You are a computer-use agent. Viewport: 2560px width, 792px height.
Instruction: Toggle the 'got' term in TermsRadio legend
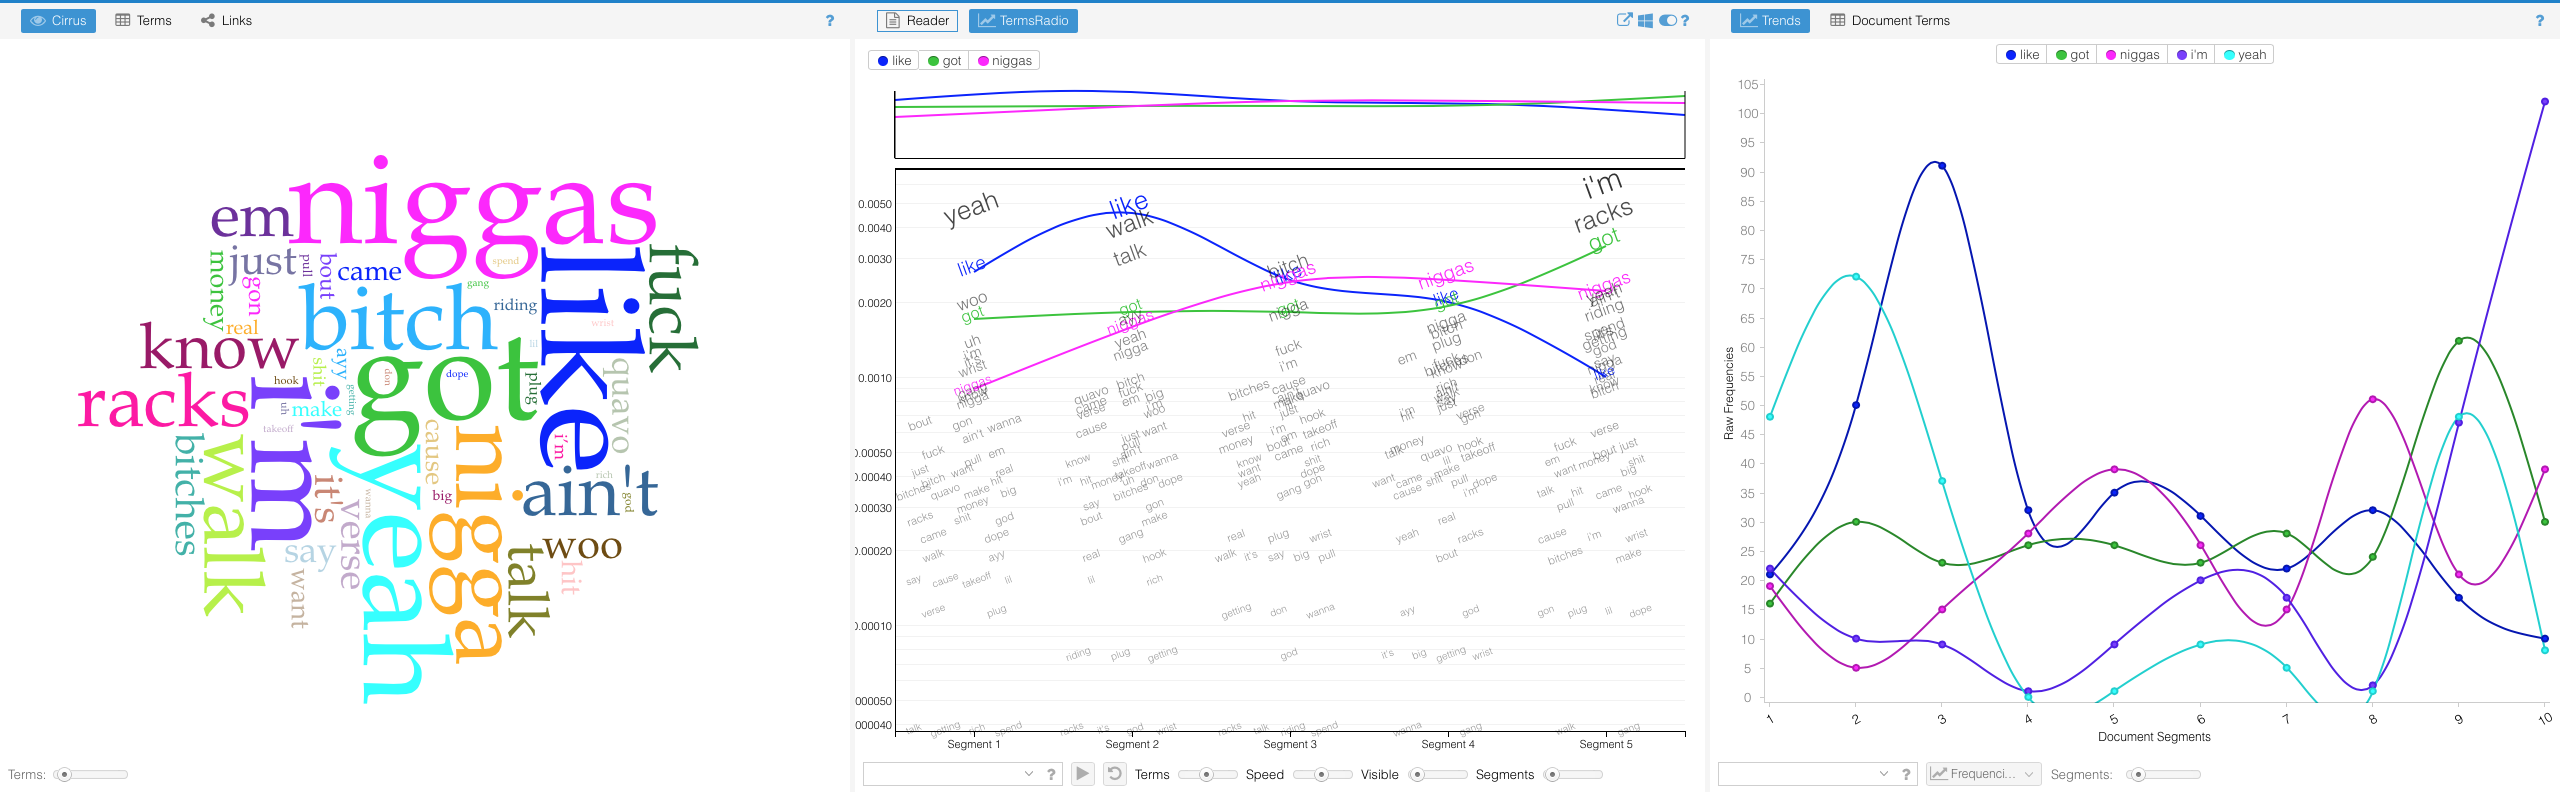(944, 61)
